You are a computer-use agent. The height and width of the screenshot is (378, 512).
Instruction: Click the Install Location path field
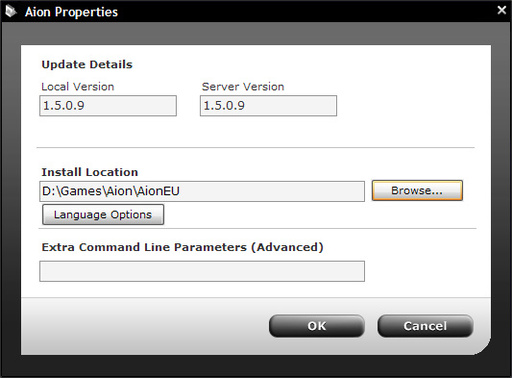pos(202,191)
